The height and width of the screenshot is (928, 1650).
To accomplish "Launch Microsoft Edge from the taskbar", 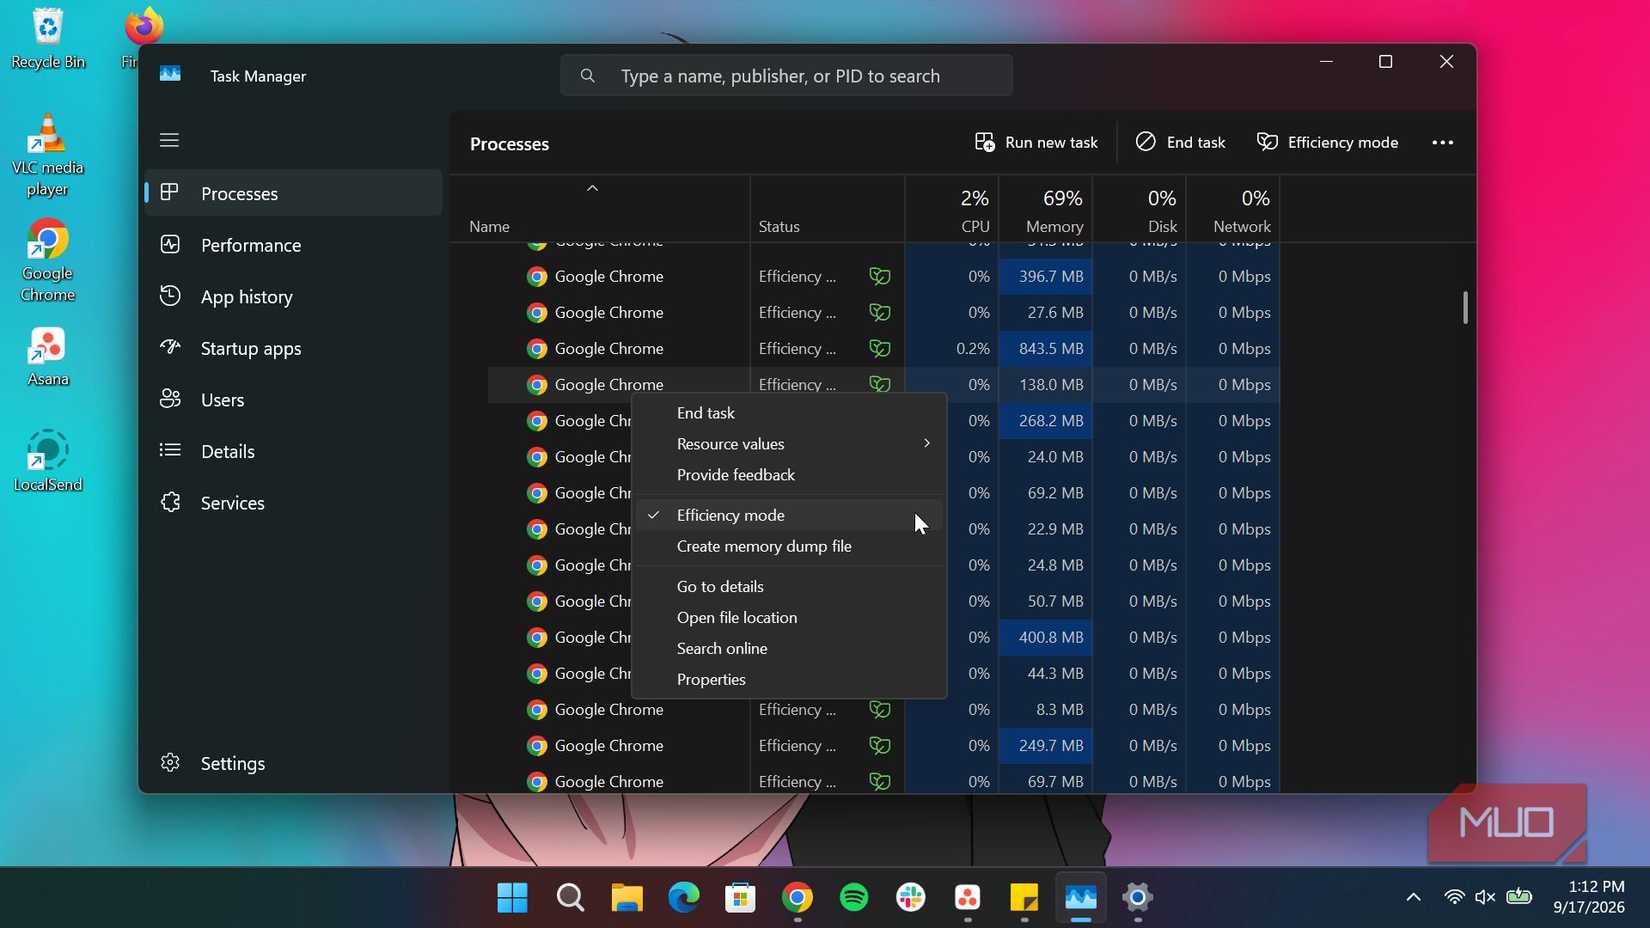I will [x=684, y=898].
